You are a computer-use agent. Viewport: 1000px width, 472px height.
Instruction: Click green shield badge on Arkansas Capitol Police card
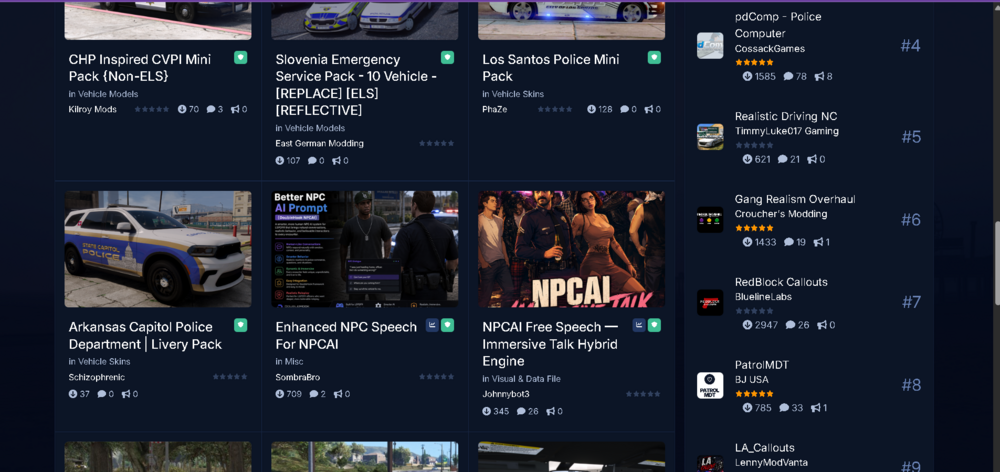pos(240,325)
